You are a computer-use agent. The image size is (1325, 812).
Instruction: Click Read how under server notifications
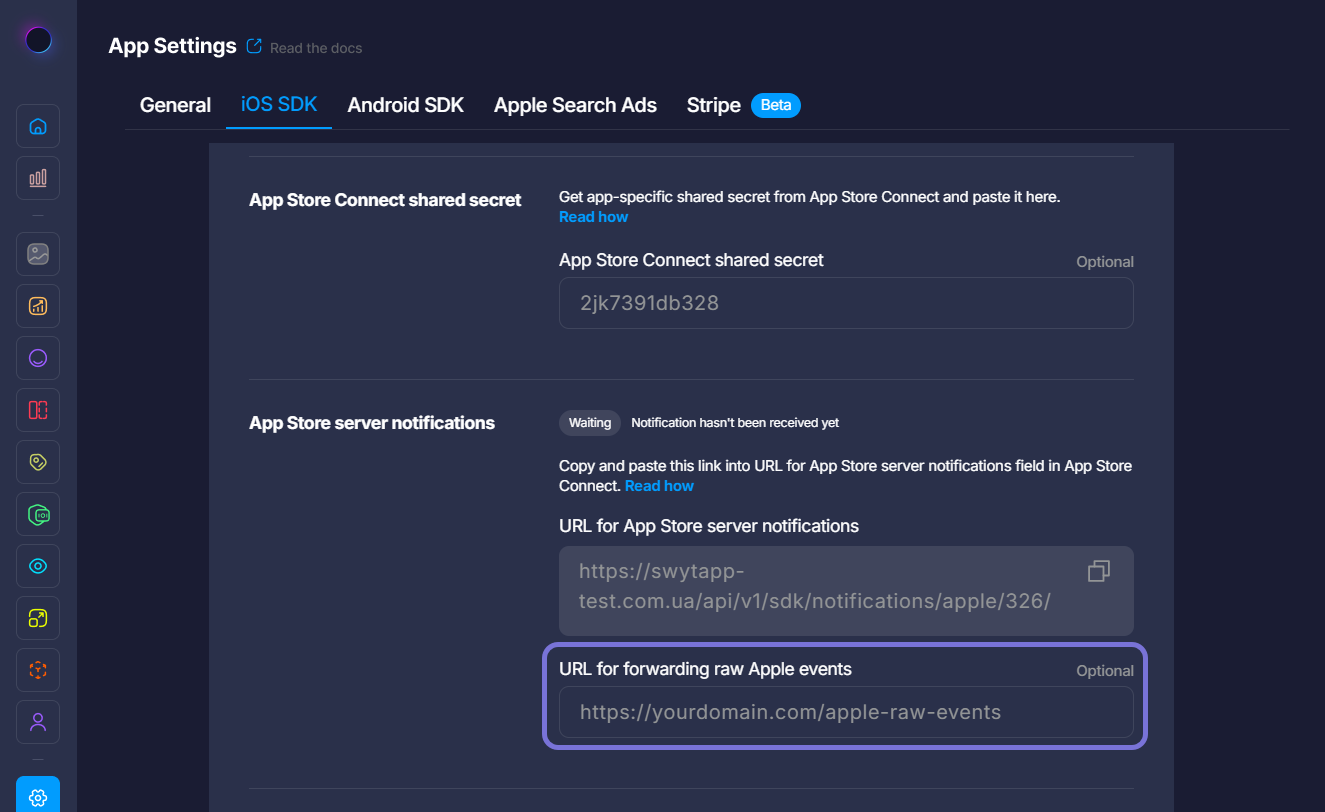point(659,486)
